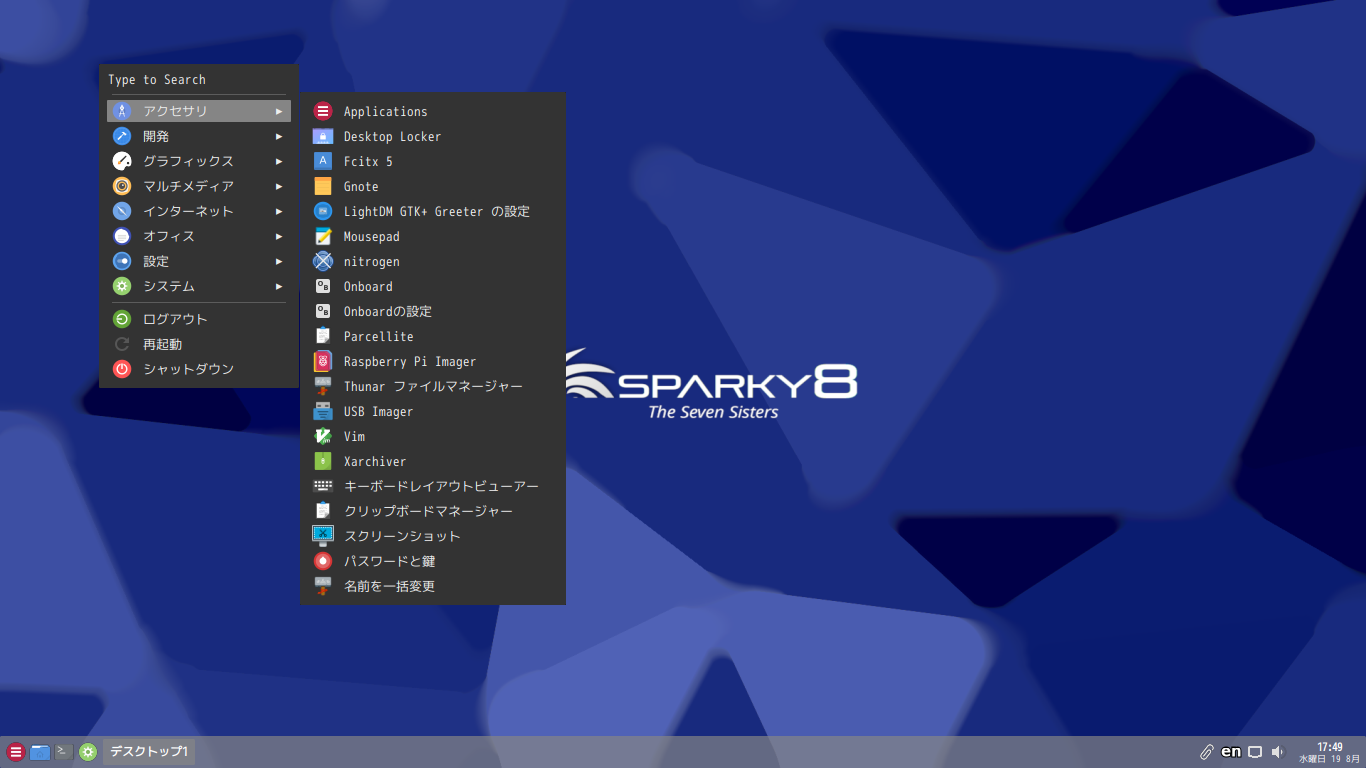The height and width of the screenshot is (768, 1366).
Task: Click the USB Imager icon
Action: click(323, 411)
